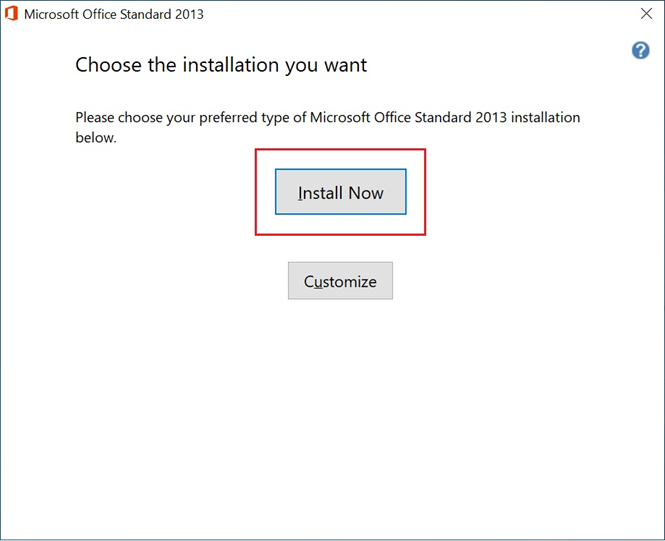Click the Install Now button
Viewport: 665px width, 541px height.
(x=341, y=192)
